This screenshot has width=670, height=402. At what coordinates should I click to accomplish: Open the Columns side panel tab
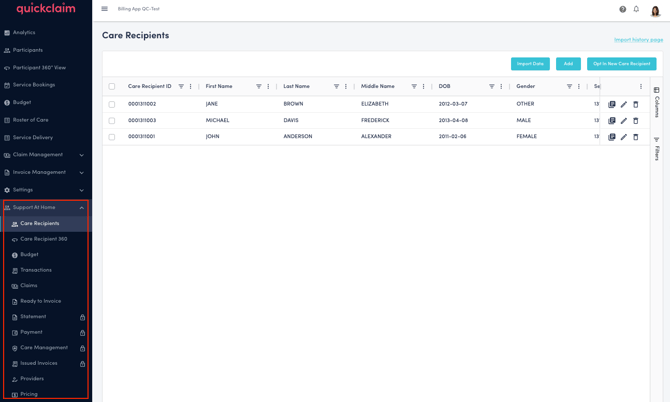coord(657,104)
